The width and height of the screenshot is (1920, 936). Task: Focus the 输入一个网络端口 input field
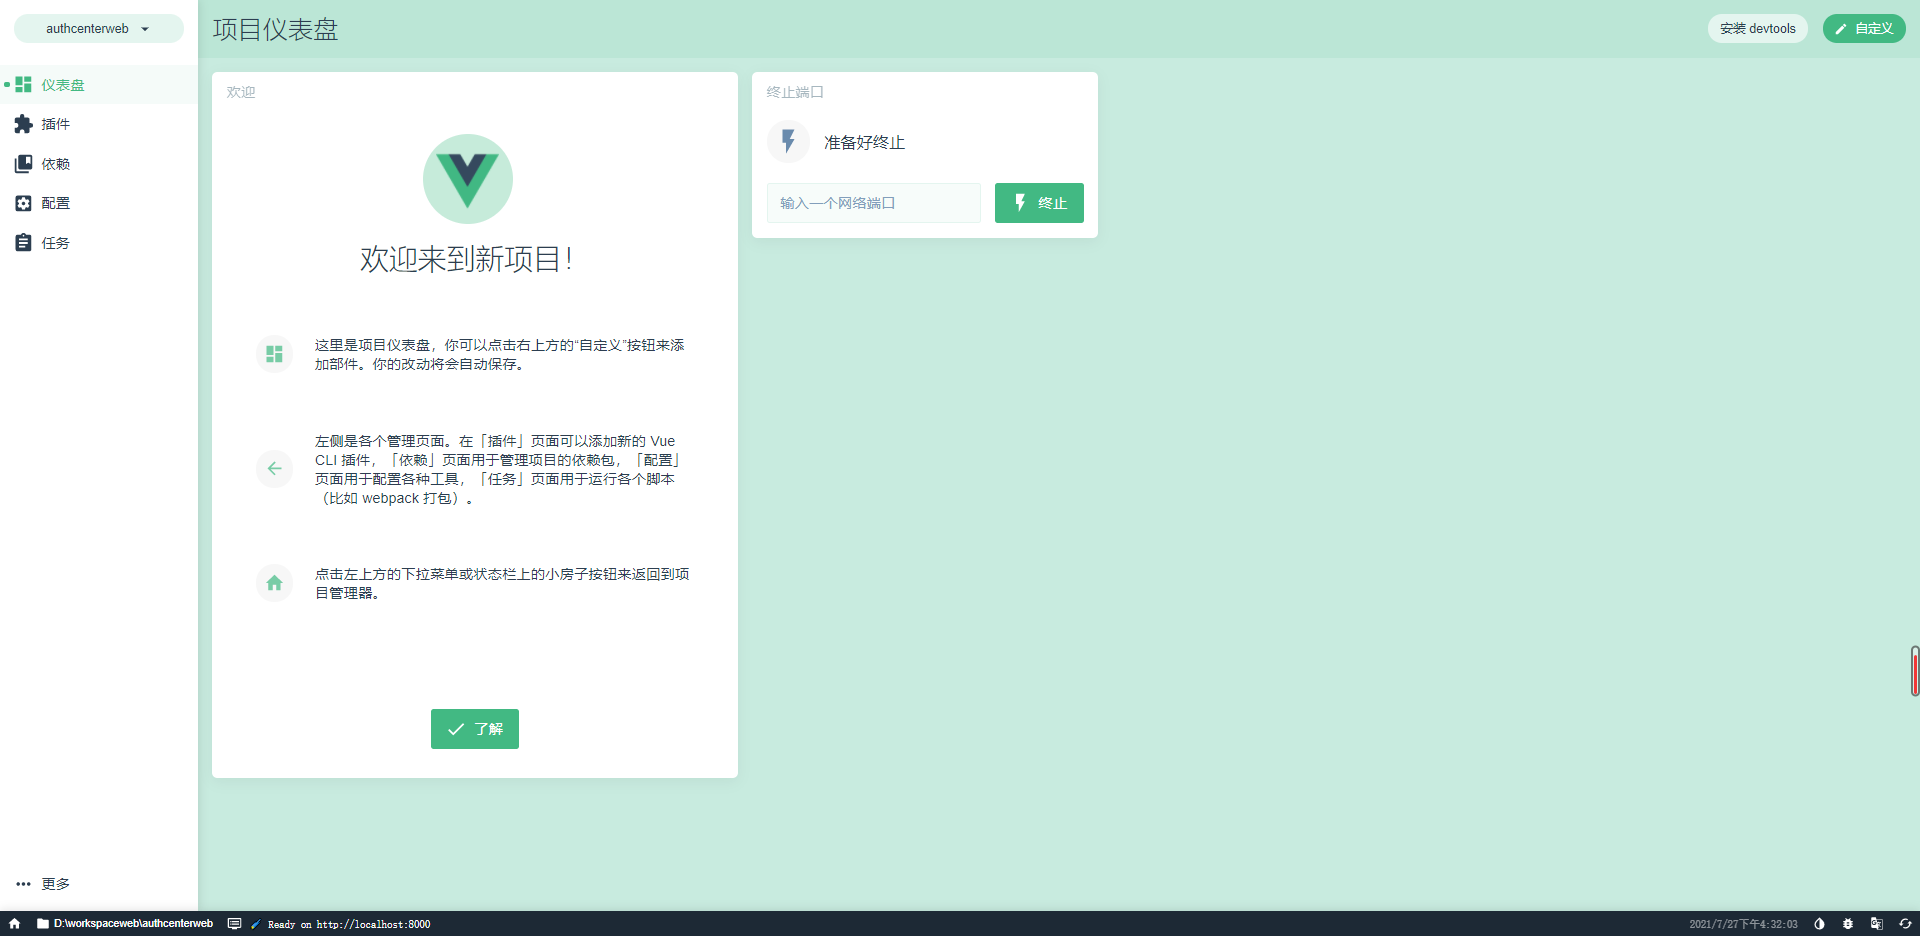tap(874, 203)
